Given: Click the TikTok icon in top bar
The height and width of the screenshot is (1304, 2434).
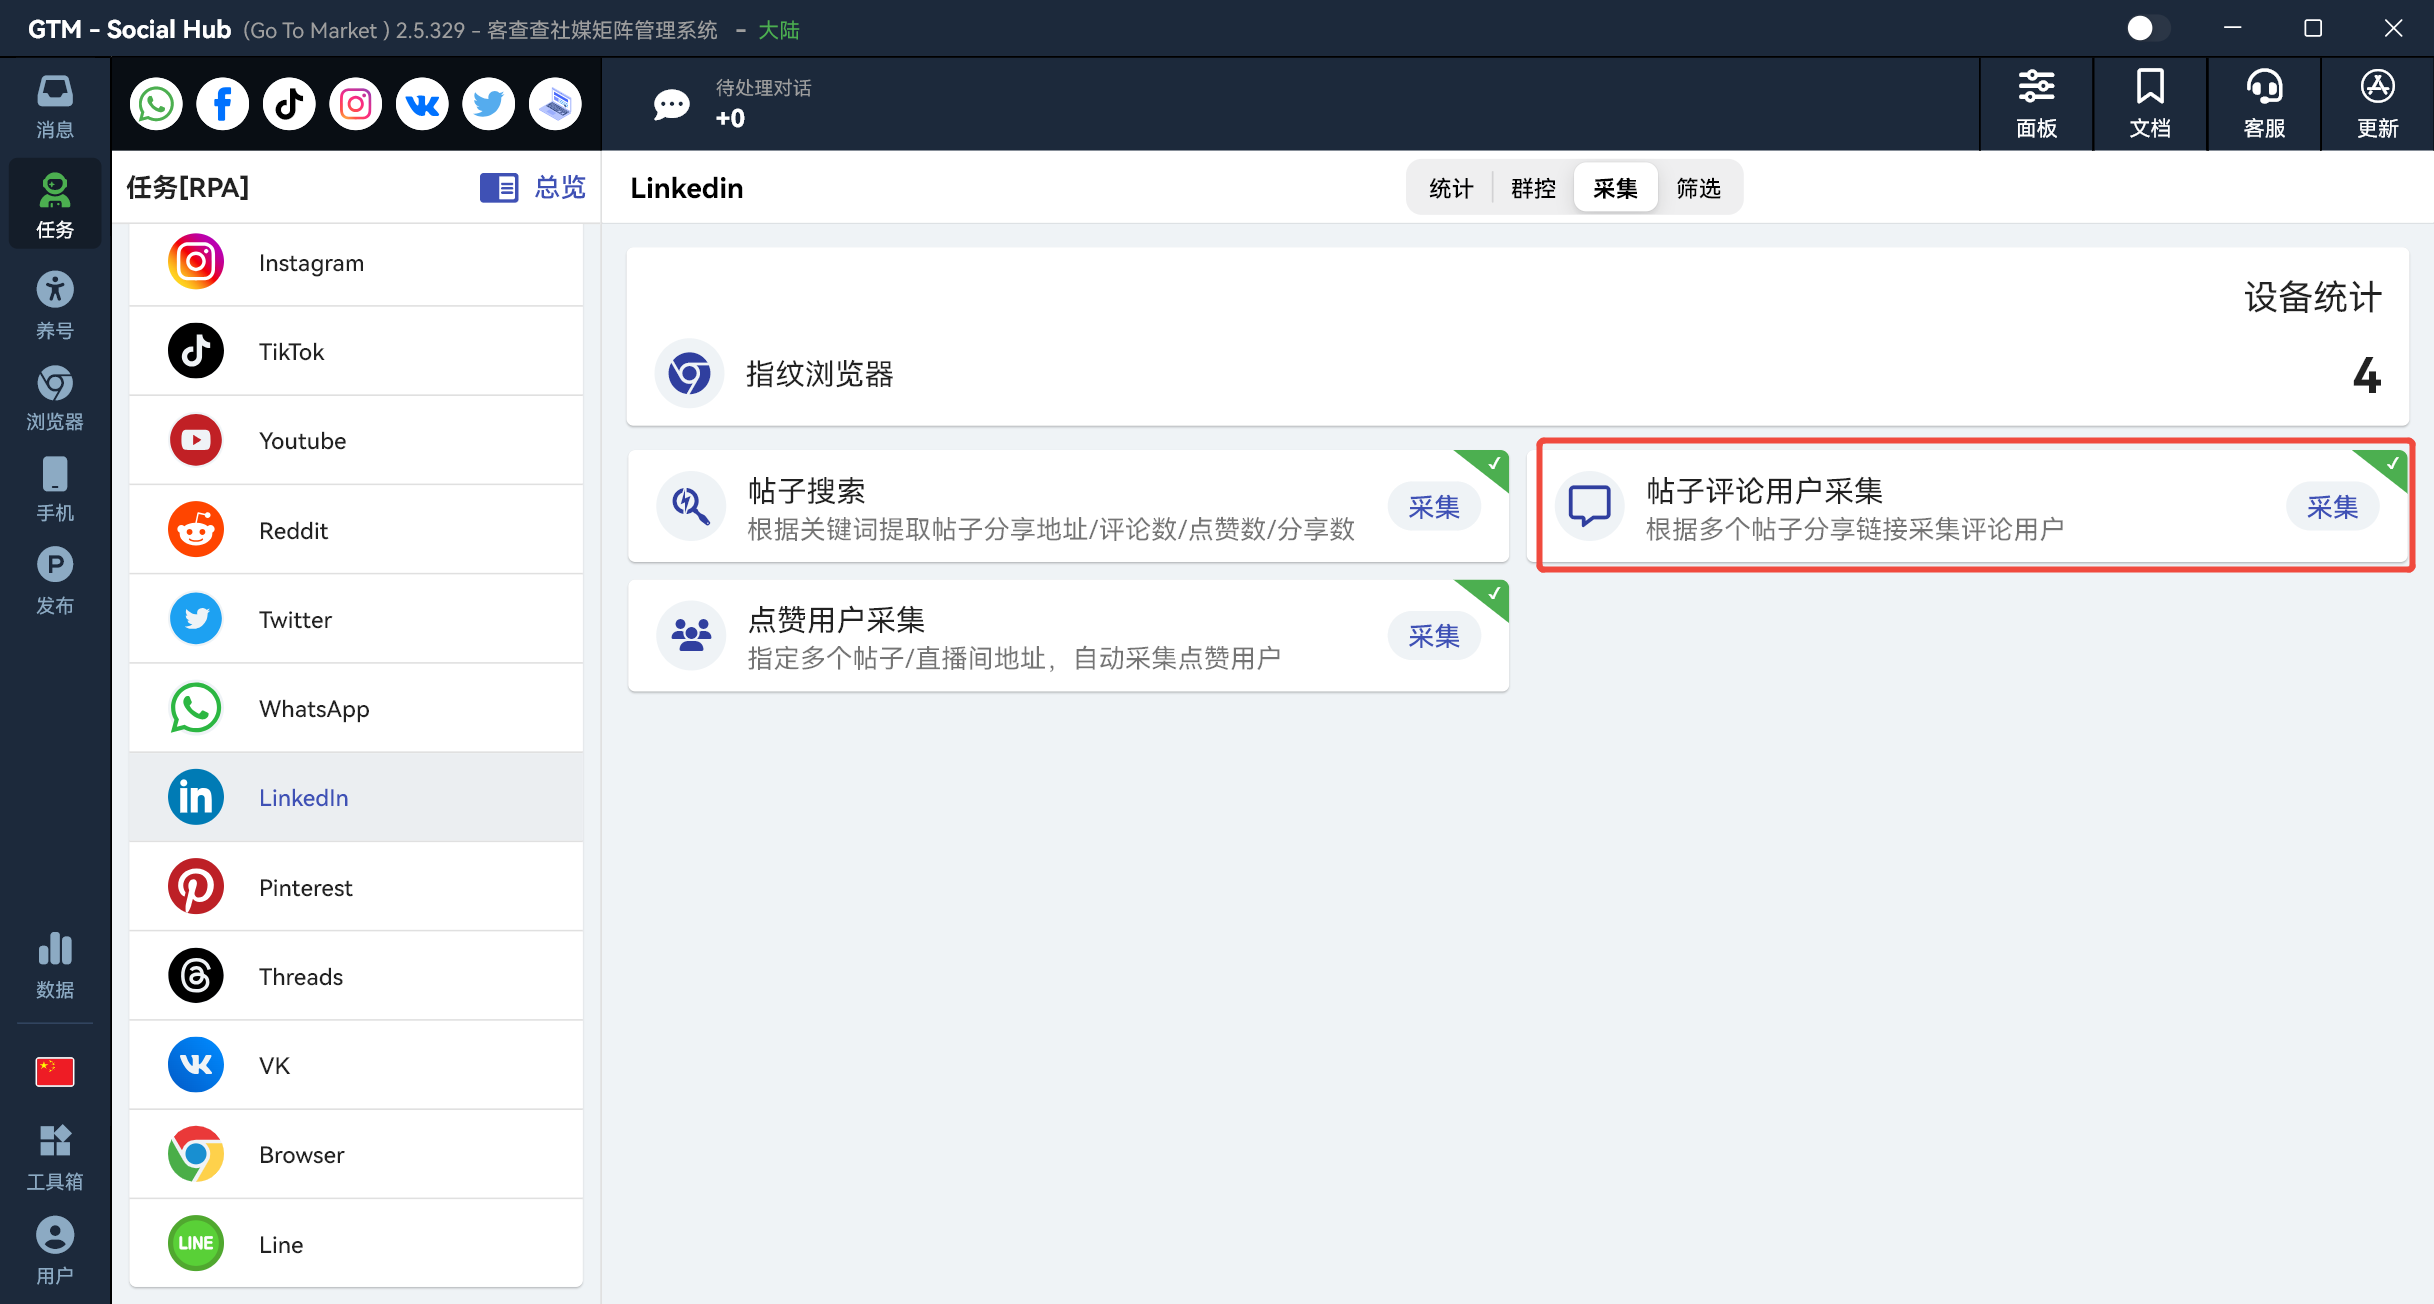Looking at the screenshot, I should coord(289,104).
